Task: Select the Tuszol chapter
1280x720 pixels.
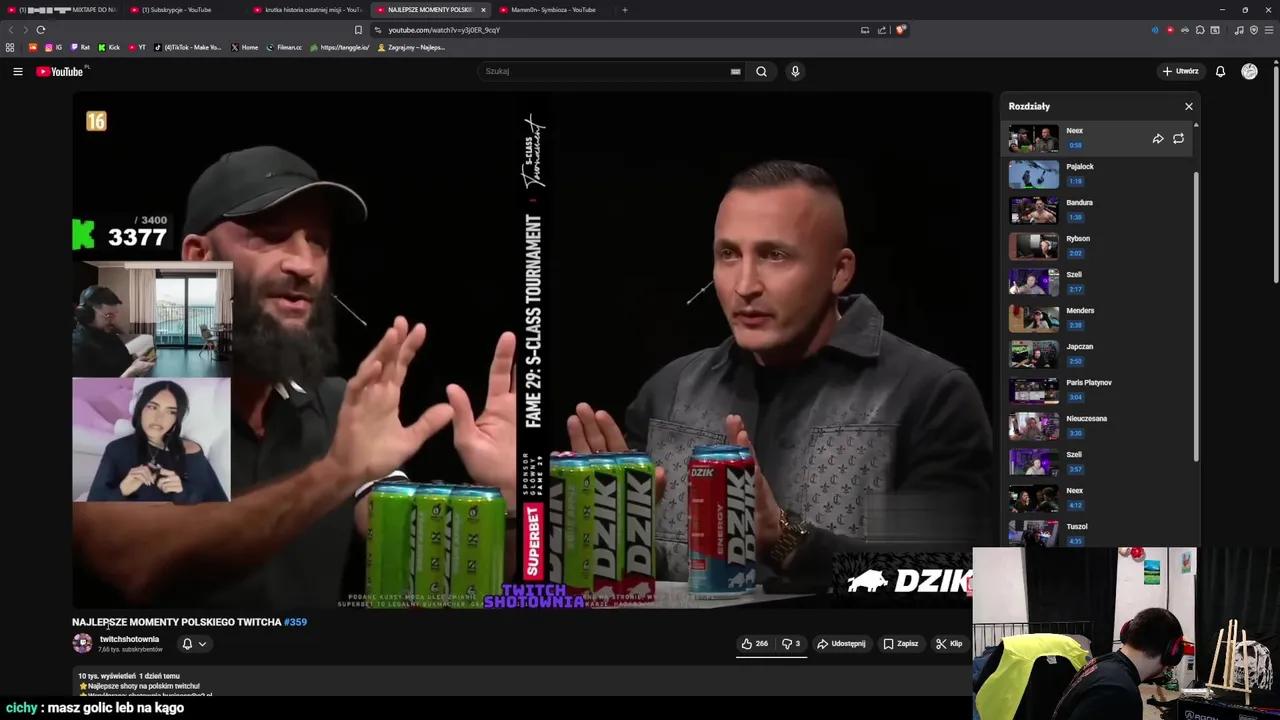Action: click(x=1098, y=532)
